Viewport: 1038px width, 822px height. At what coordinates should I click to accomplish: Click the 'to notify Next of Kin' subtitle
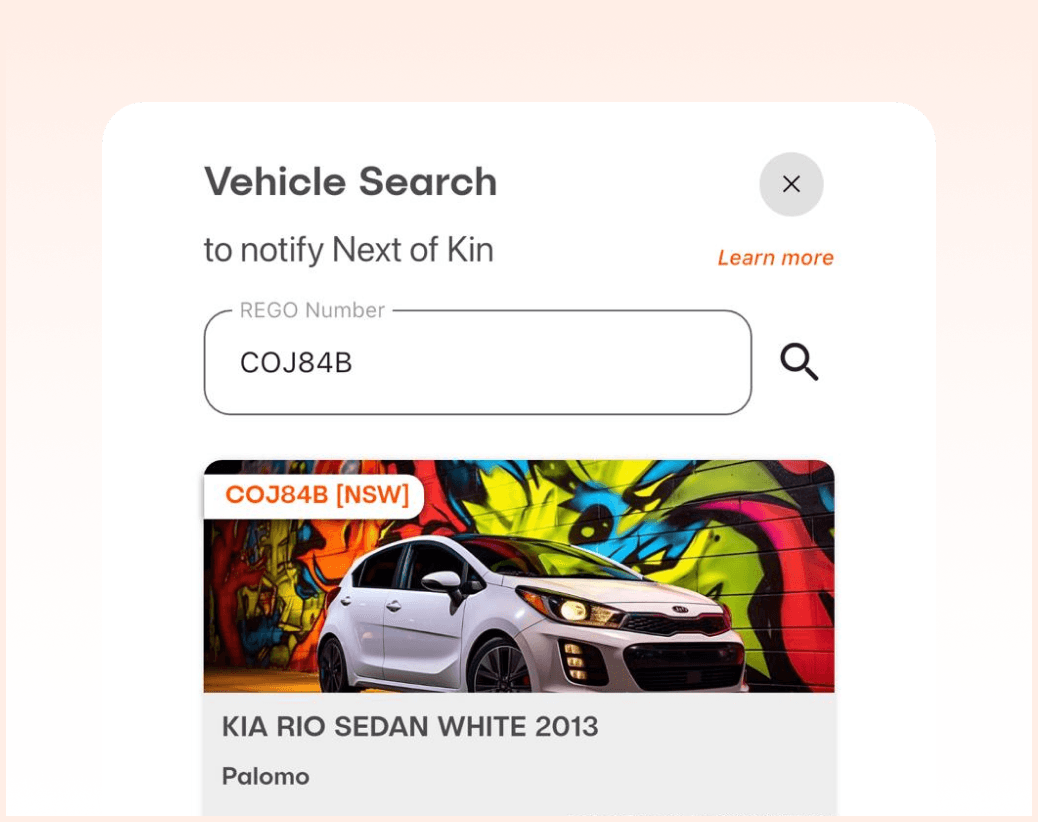(349, 250)
